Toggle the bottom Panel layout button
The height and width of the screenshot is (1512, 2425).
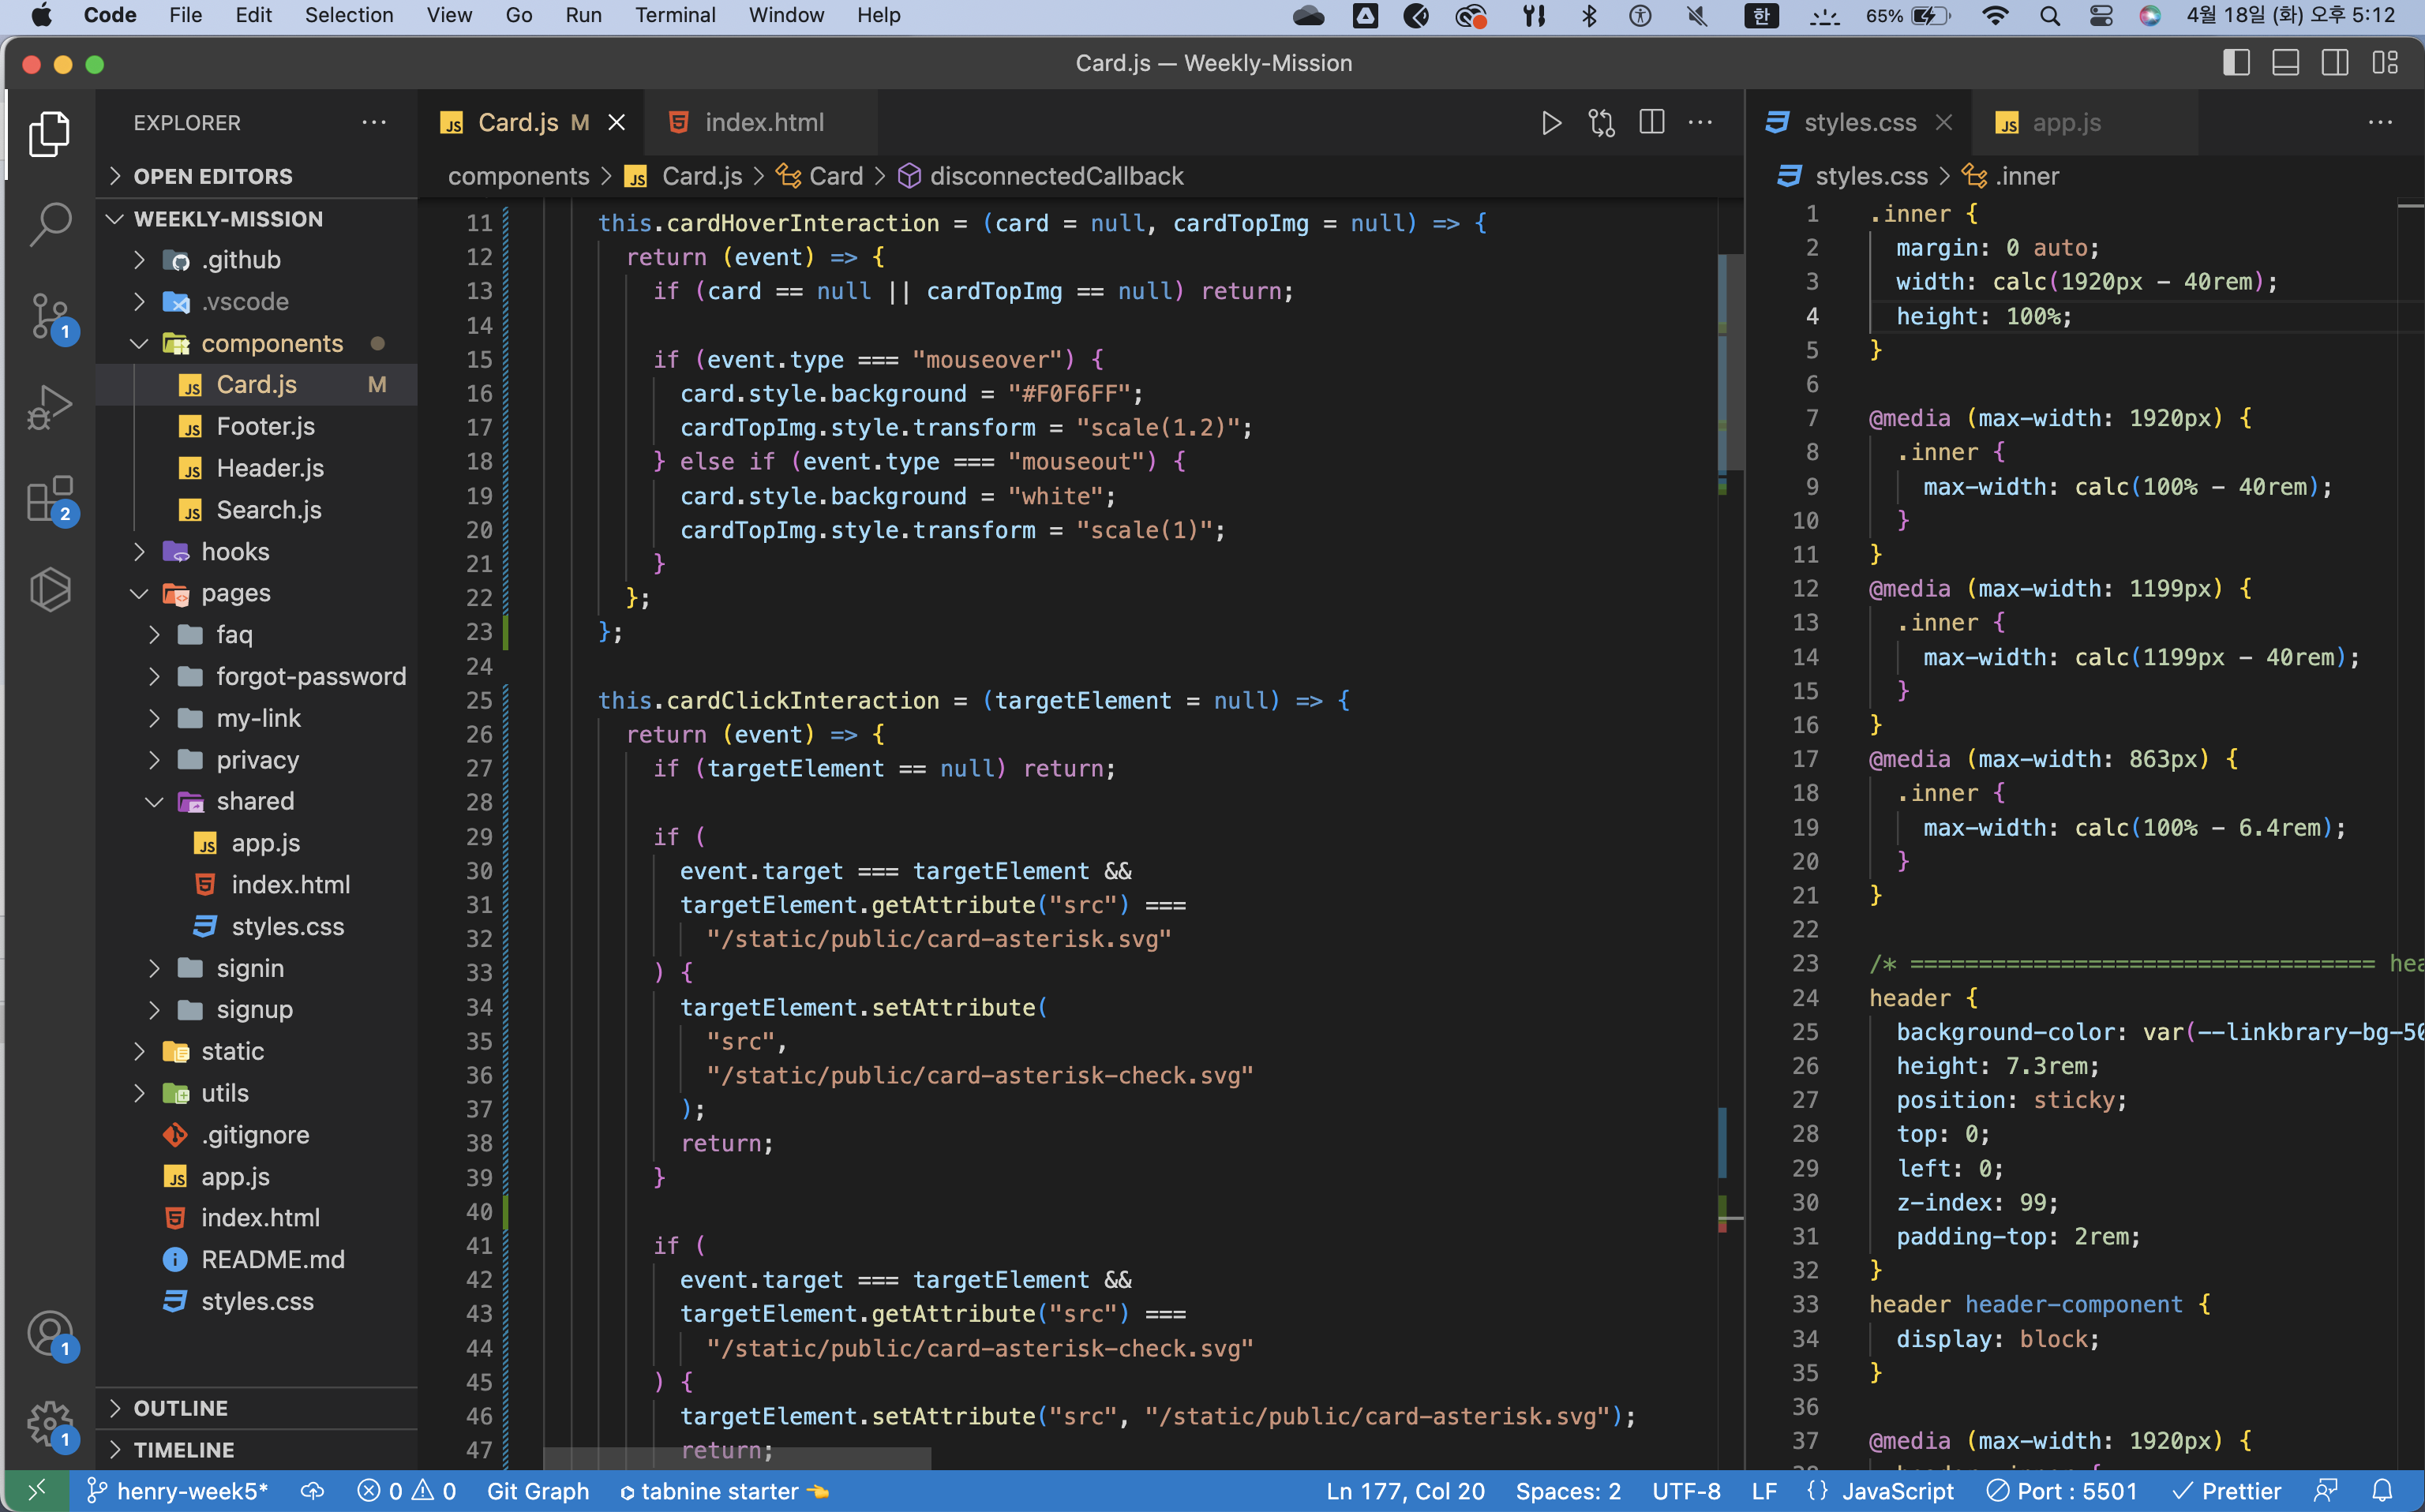tap(2285, 63)
